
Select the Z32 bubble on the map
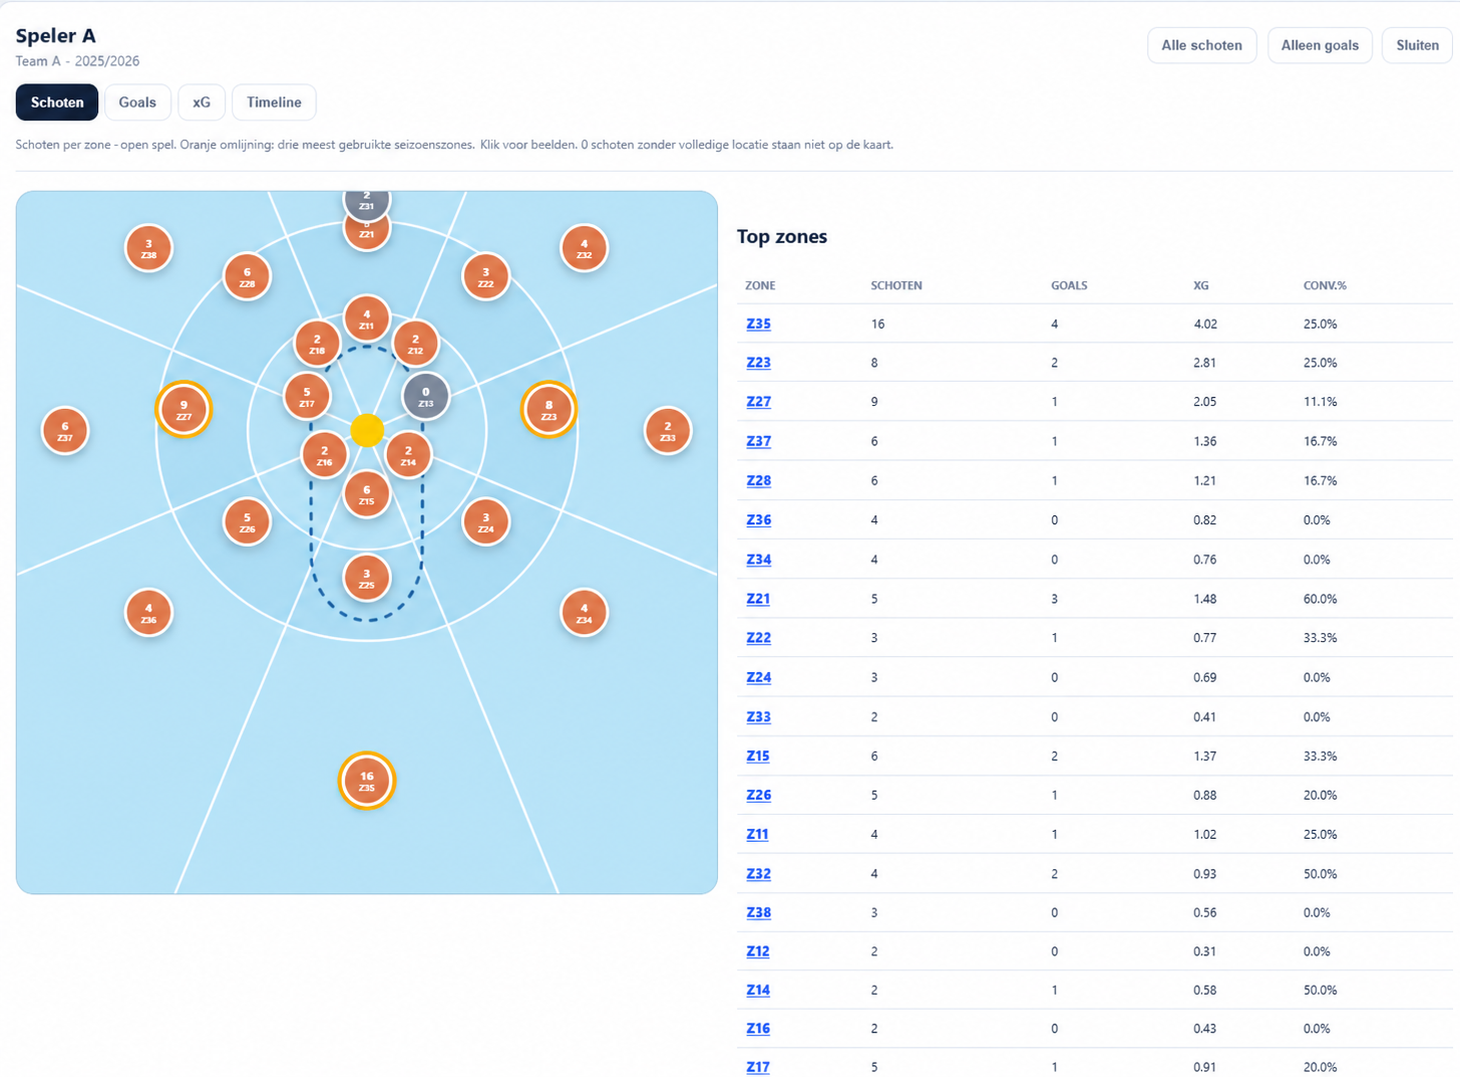(x=584, y=248)
